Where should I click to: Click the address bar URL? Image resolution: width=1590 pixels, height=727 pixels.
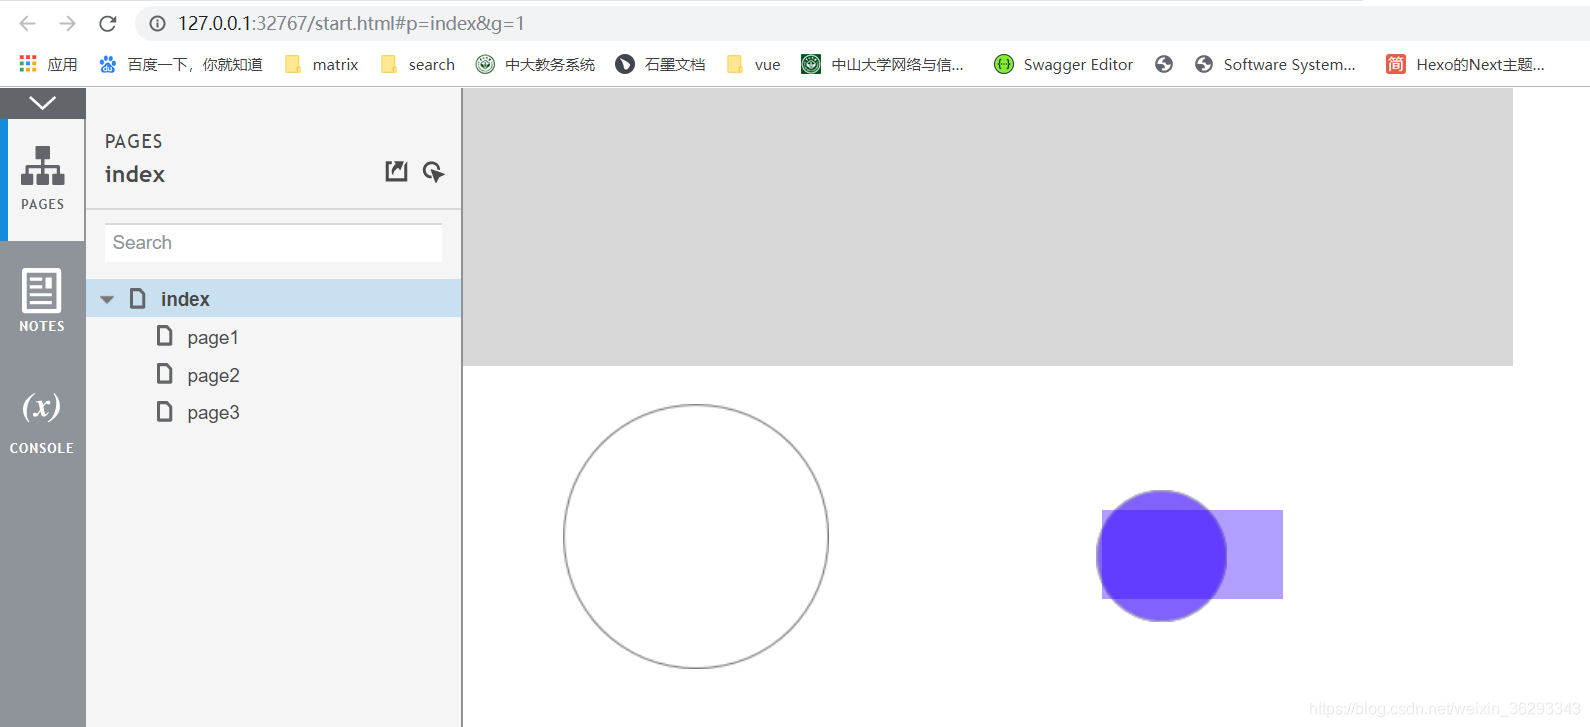[351, 23]
